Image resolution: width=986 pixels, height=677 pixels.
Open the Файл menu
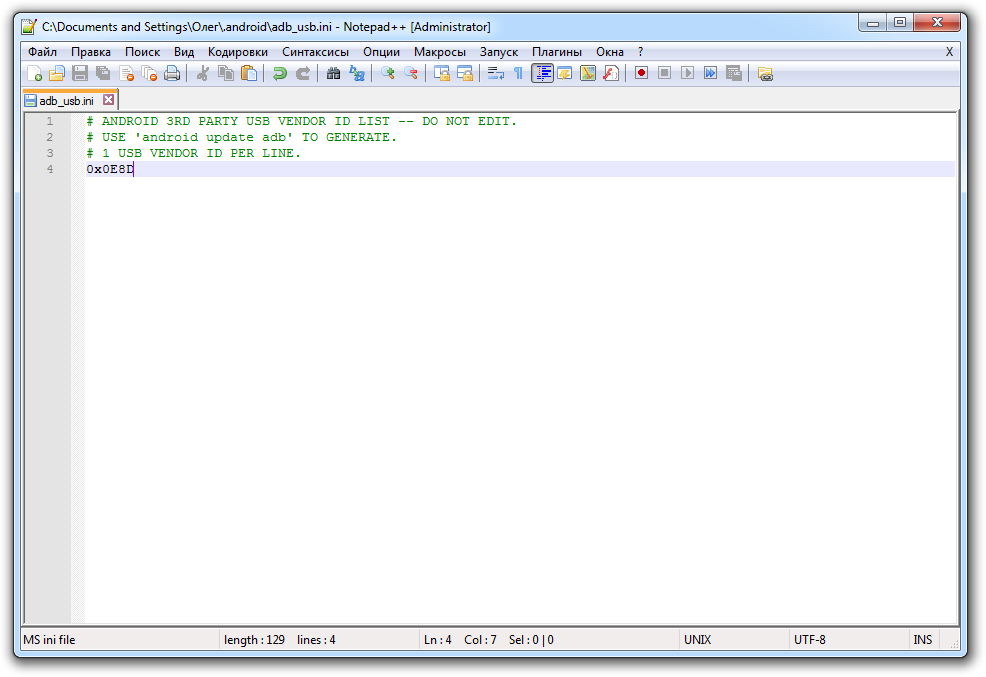pyautogui.click(x=43, y=52)
